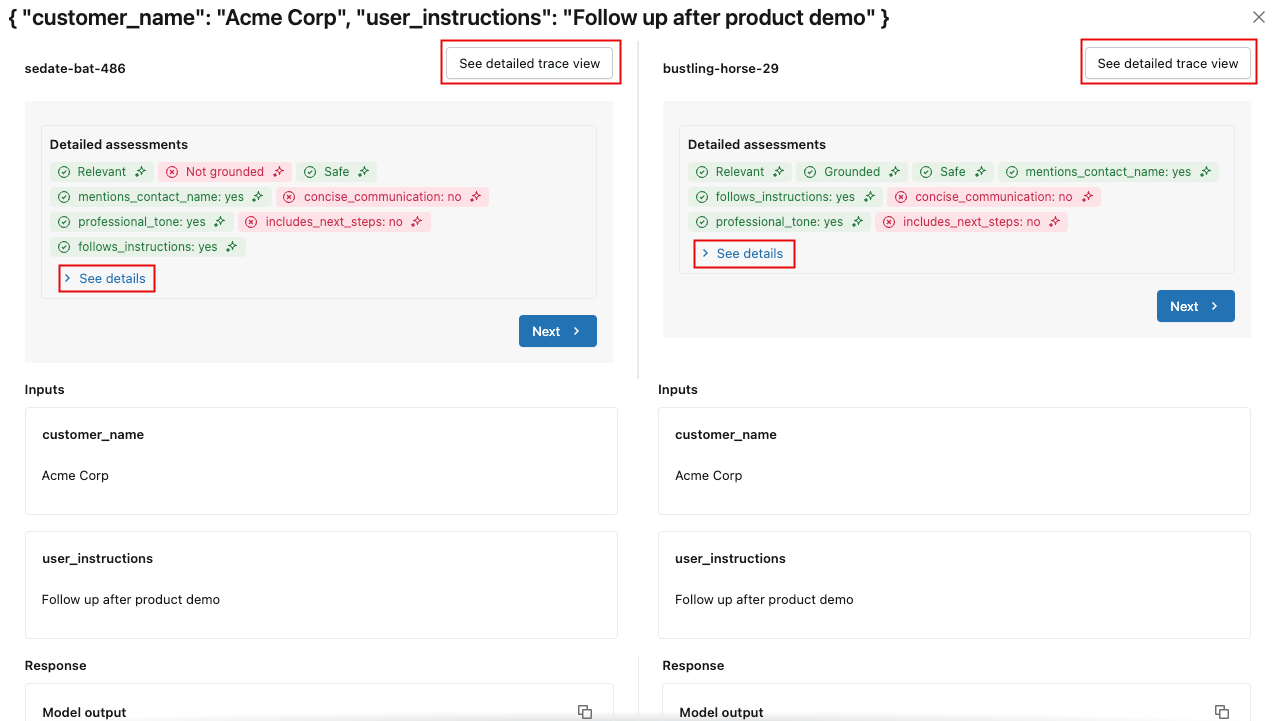Open detailed trace view for sedate-bat-486
The width and height of the screenshot is (1275, 721).
[529, 63]
